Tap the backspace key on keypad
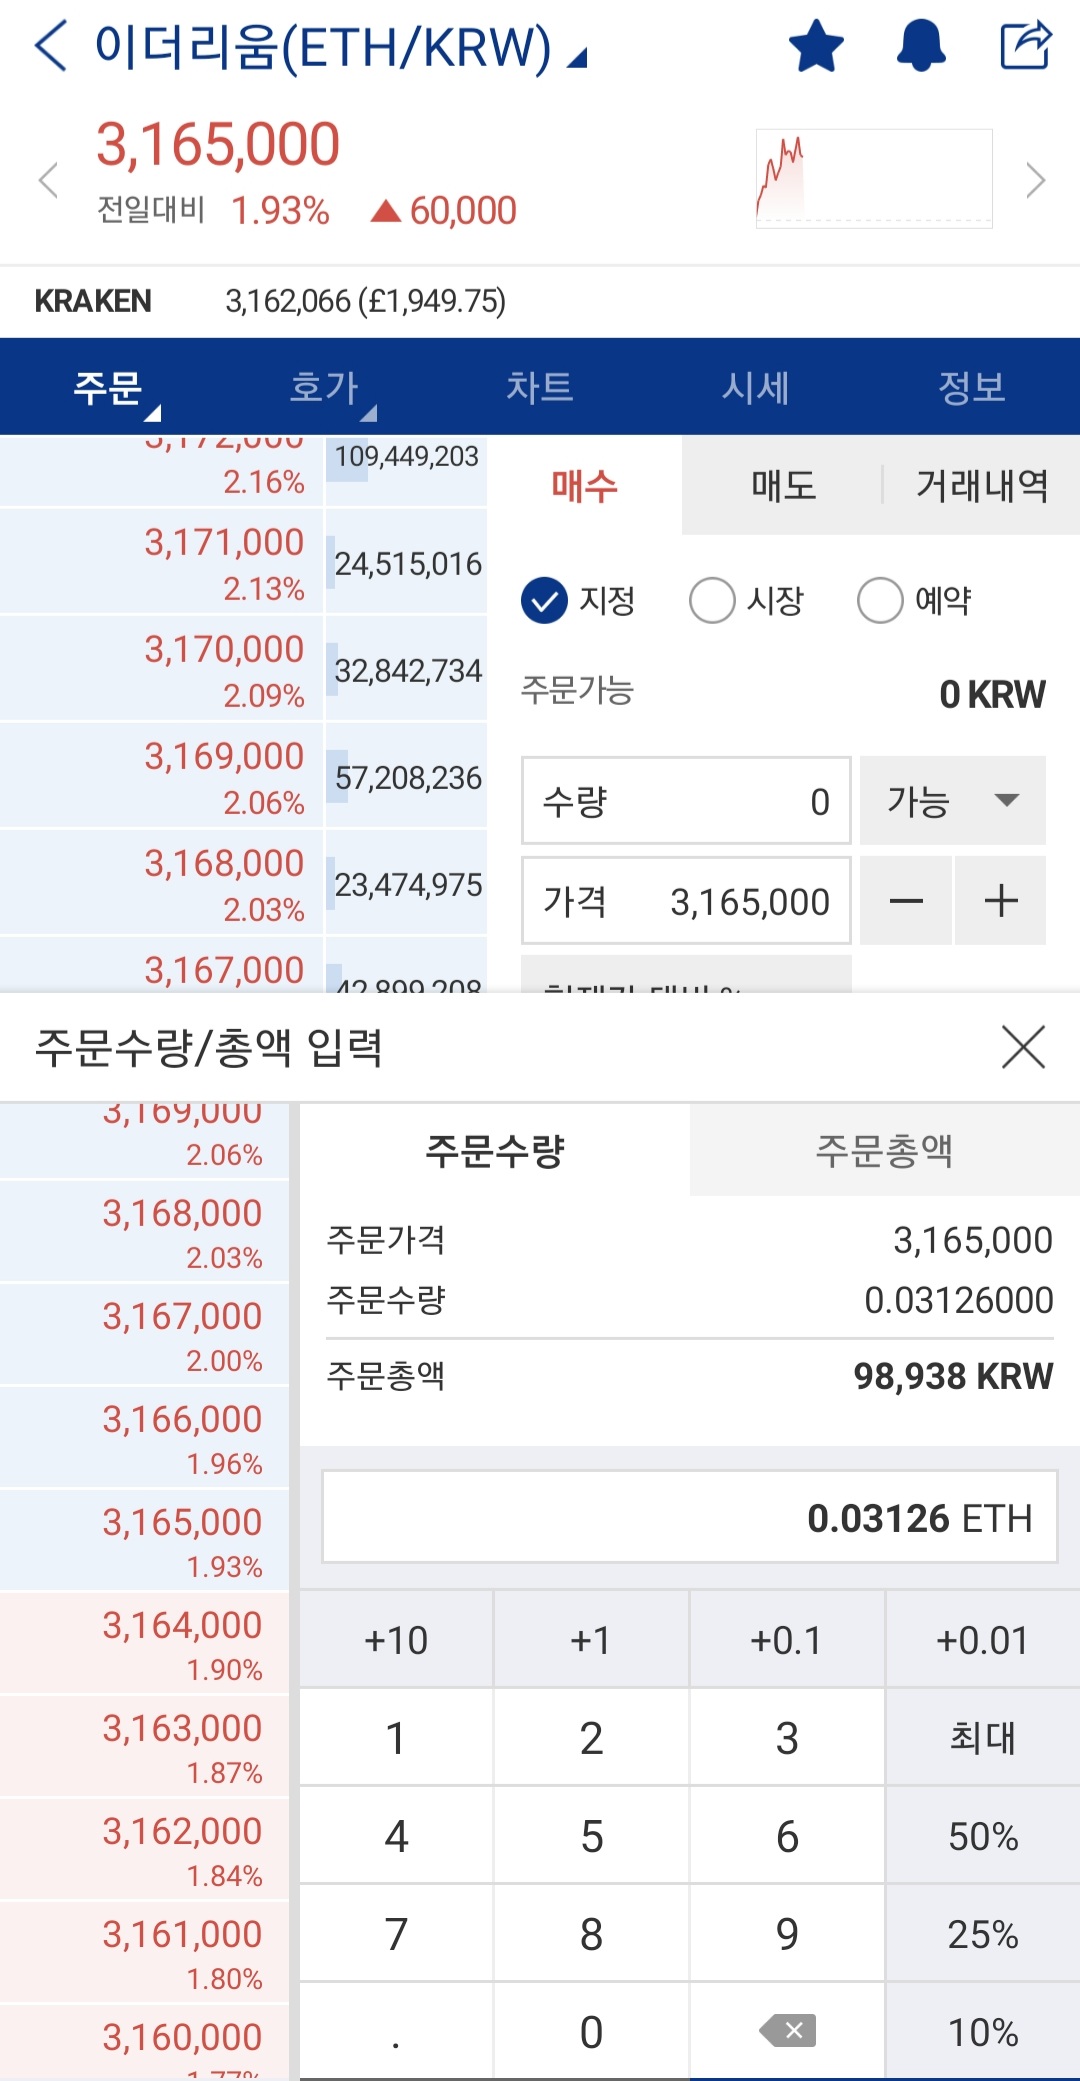Image resolution: width=1080 pixels, height=2081 pixels. coord(787,2030)
